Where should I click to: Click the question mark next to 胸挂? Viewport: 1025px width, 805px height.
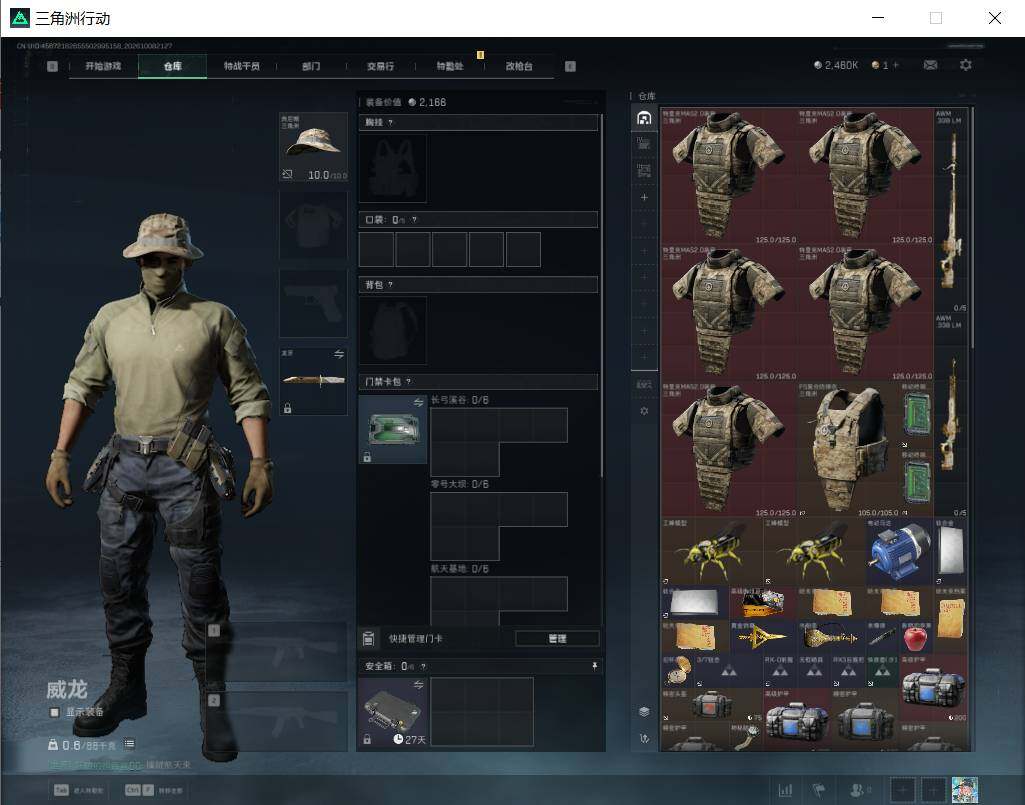[x=390, y=123]
